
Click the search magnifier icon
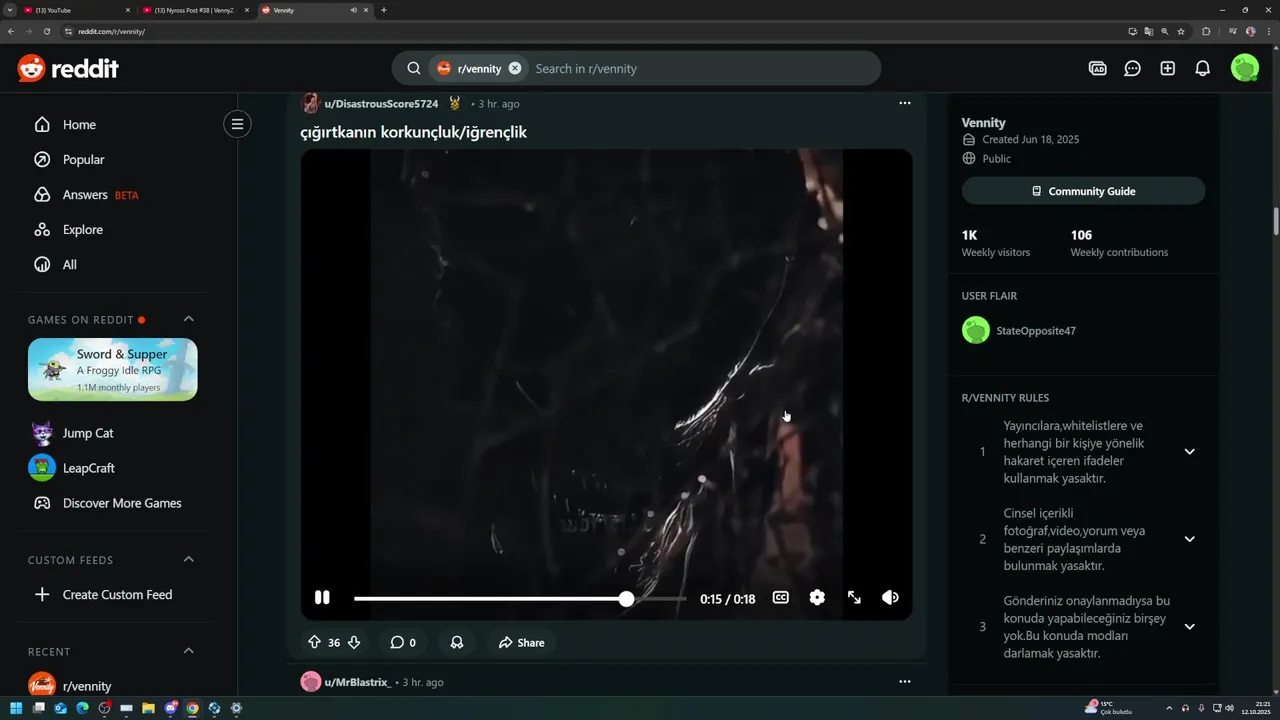point(414,68)
